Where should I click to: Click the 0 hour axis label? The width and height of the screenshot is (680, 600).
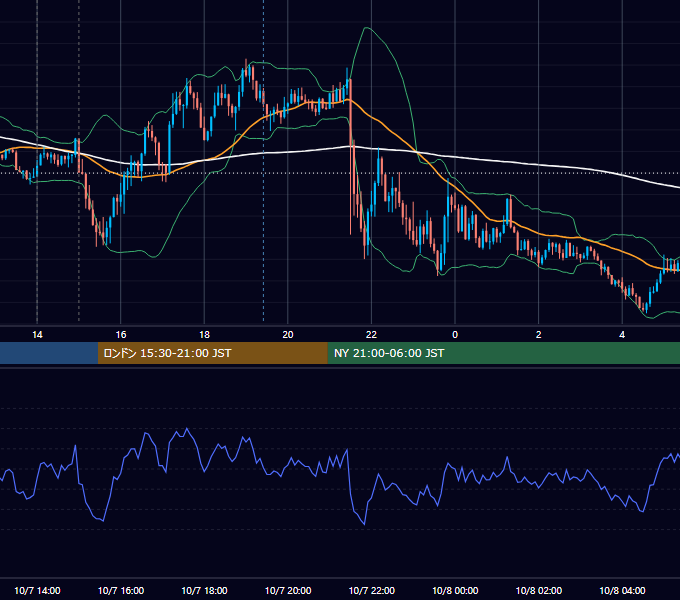coord(455,335)
